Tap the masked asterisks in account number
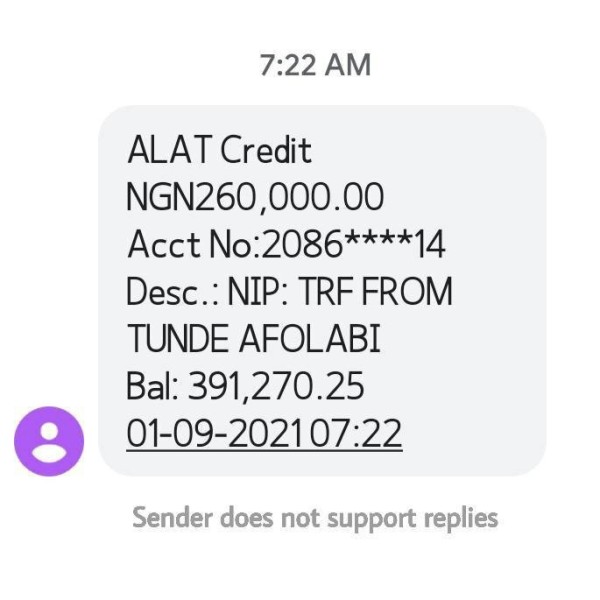 tap(378, 239)
